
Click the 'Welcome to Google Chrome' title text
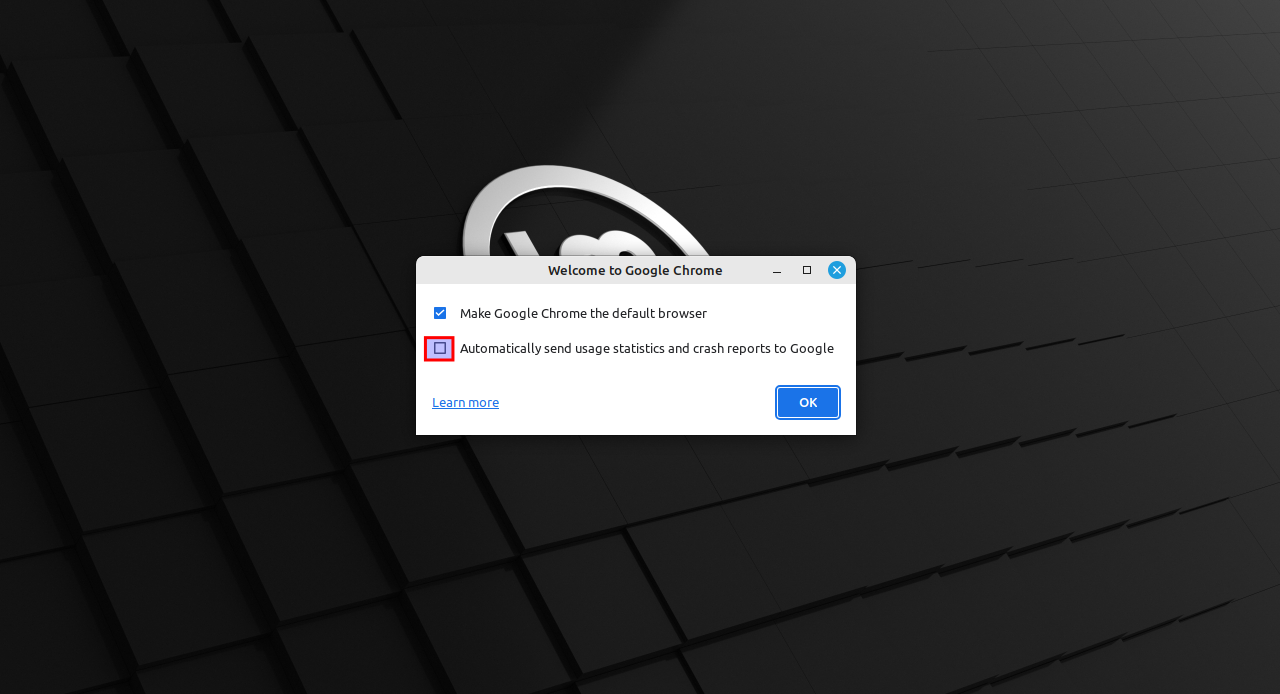[x=635, y=270]
